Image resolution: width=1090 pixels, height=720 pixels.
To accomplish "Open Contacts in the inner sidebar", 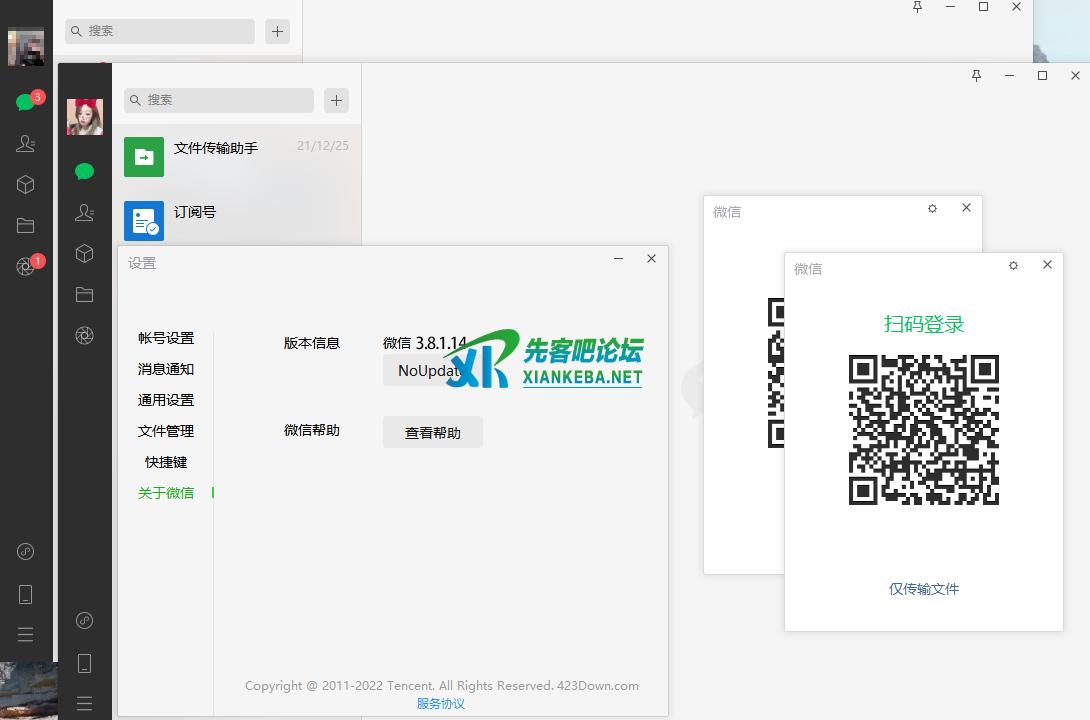I will (x=85, y=212).
